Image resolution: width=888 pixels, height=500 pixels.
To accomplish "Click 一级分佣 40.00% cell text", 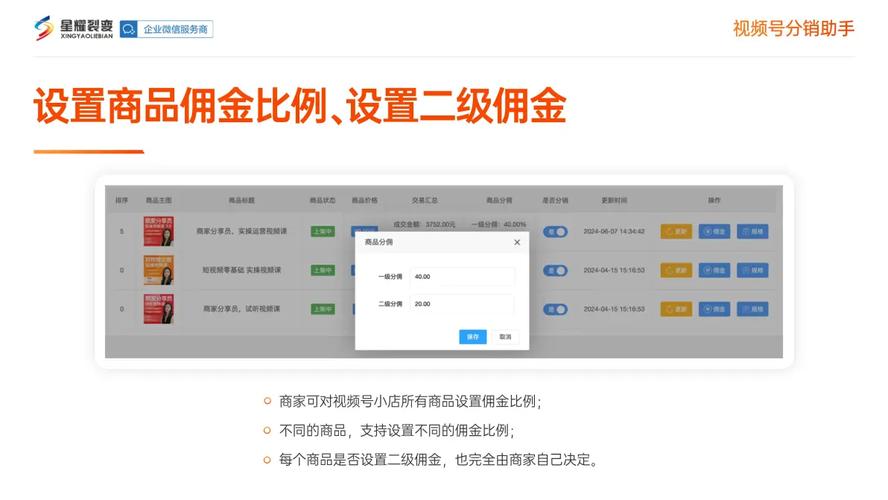I will 499,225.
